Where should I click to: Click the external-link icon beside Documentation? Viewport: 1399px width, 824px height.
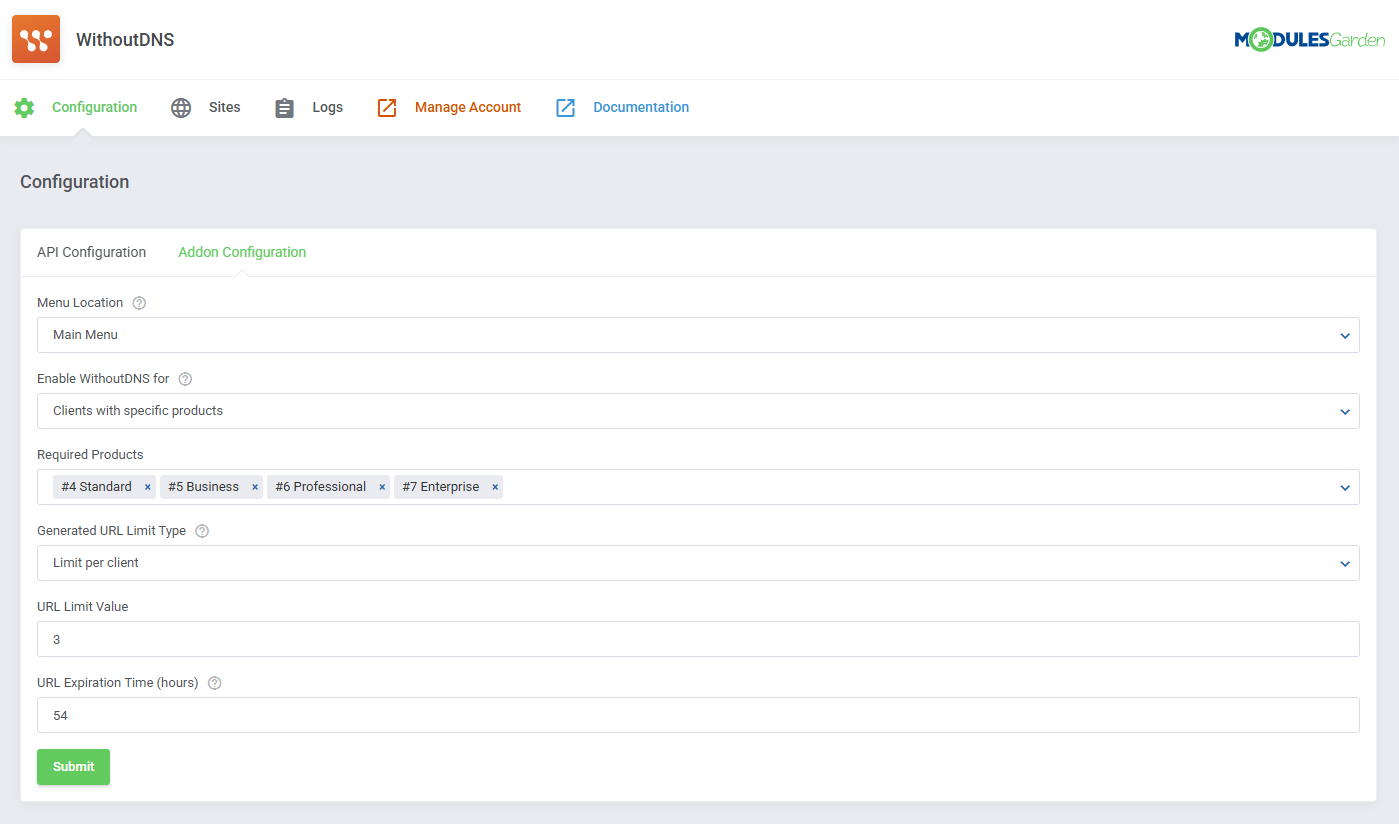566,107
